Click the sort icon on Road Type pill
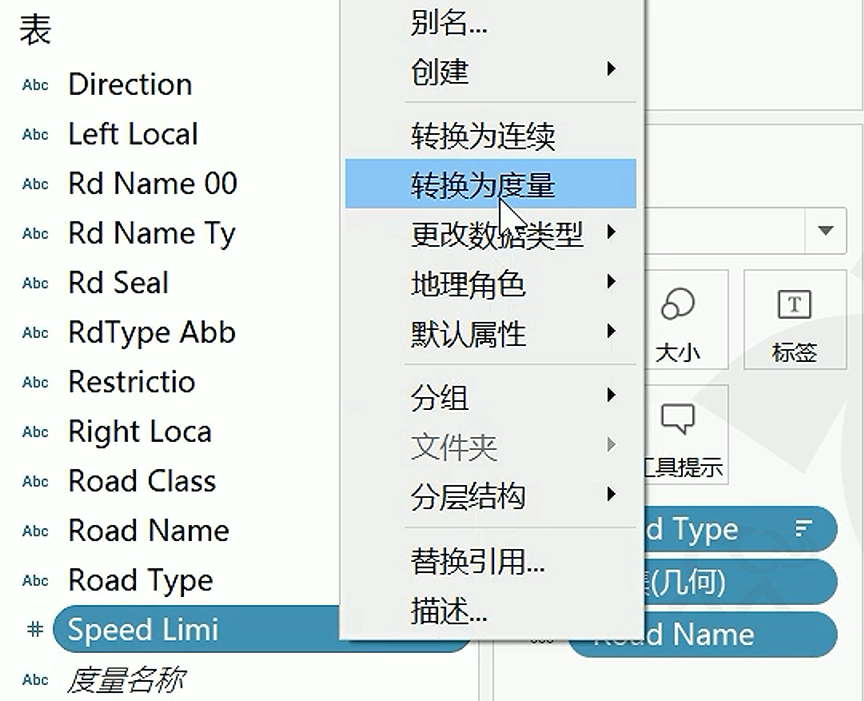The image size is (864, 701). [x=804, y=529]
